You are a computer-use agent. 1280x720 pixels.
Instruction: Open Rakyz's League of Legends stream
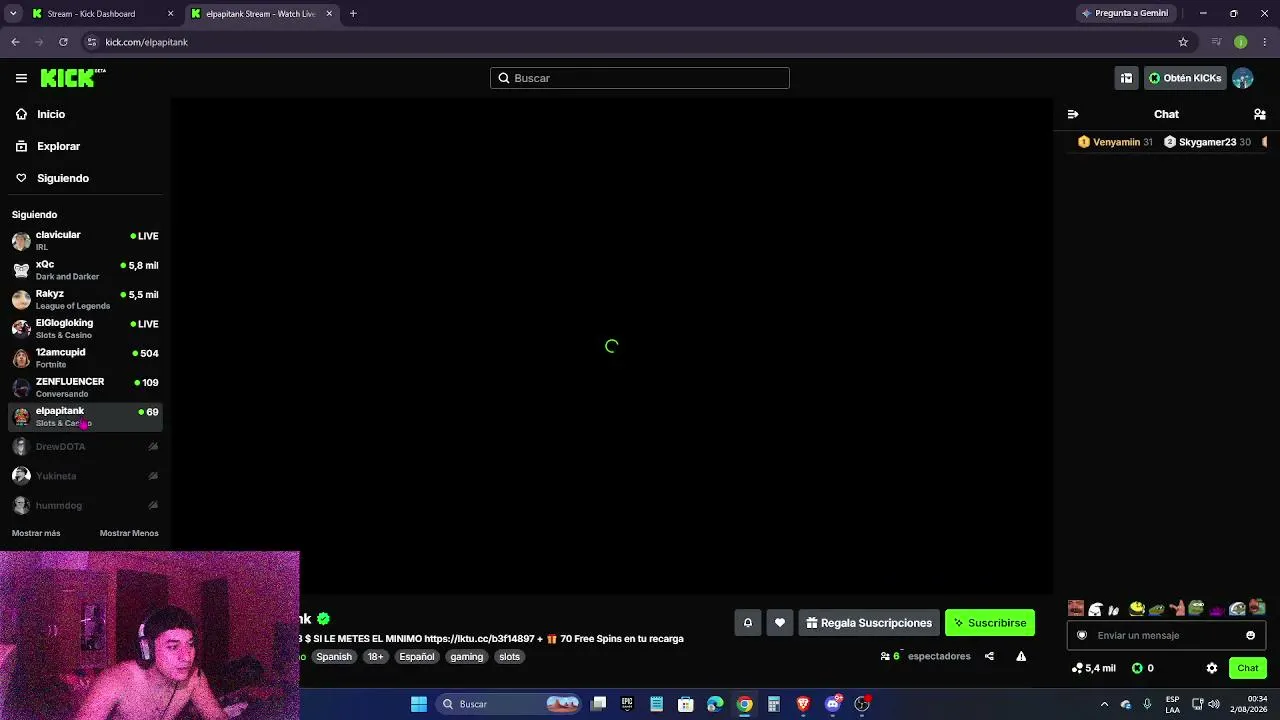point(85,299)
